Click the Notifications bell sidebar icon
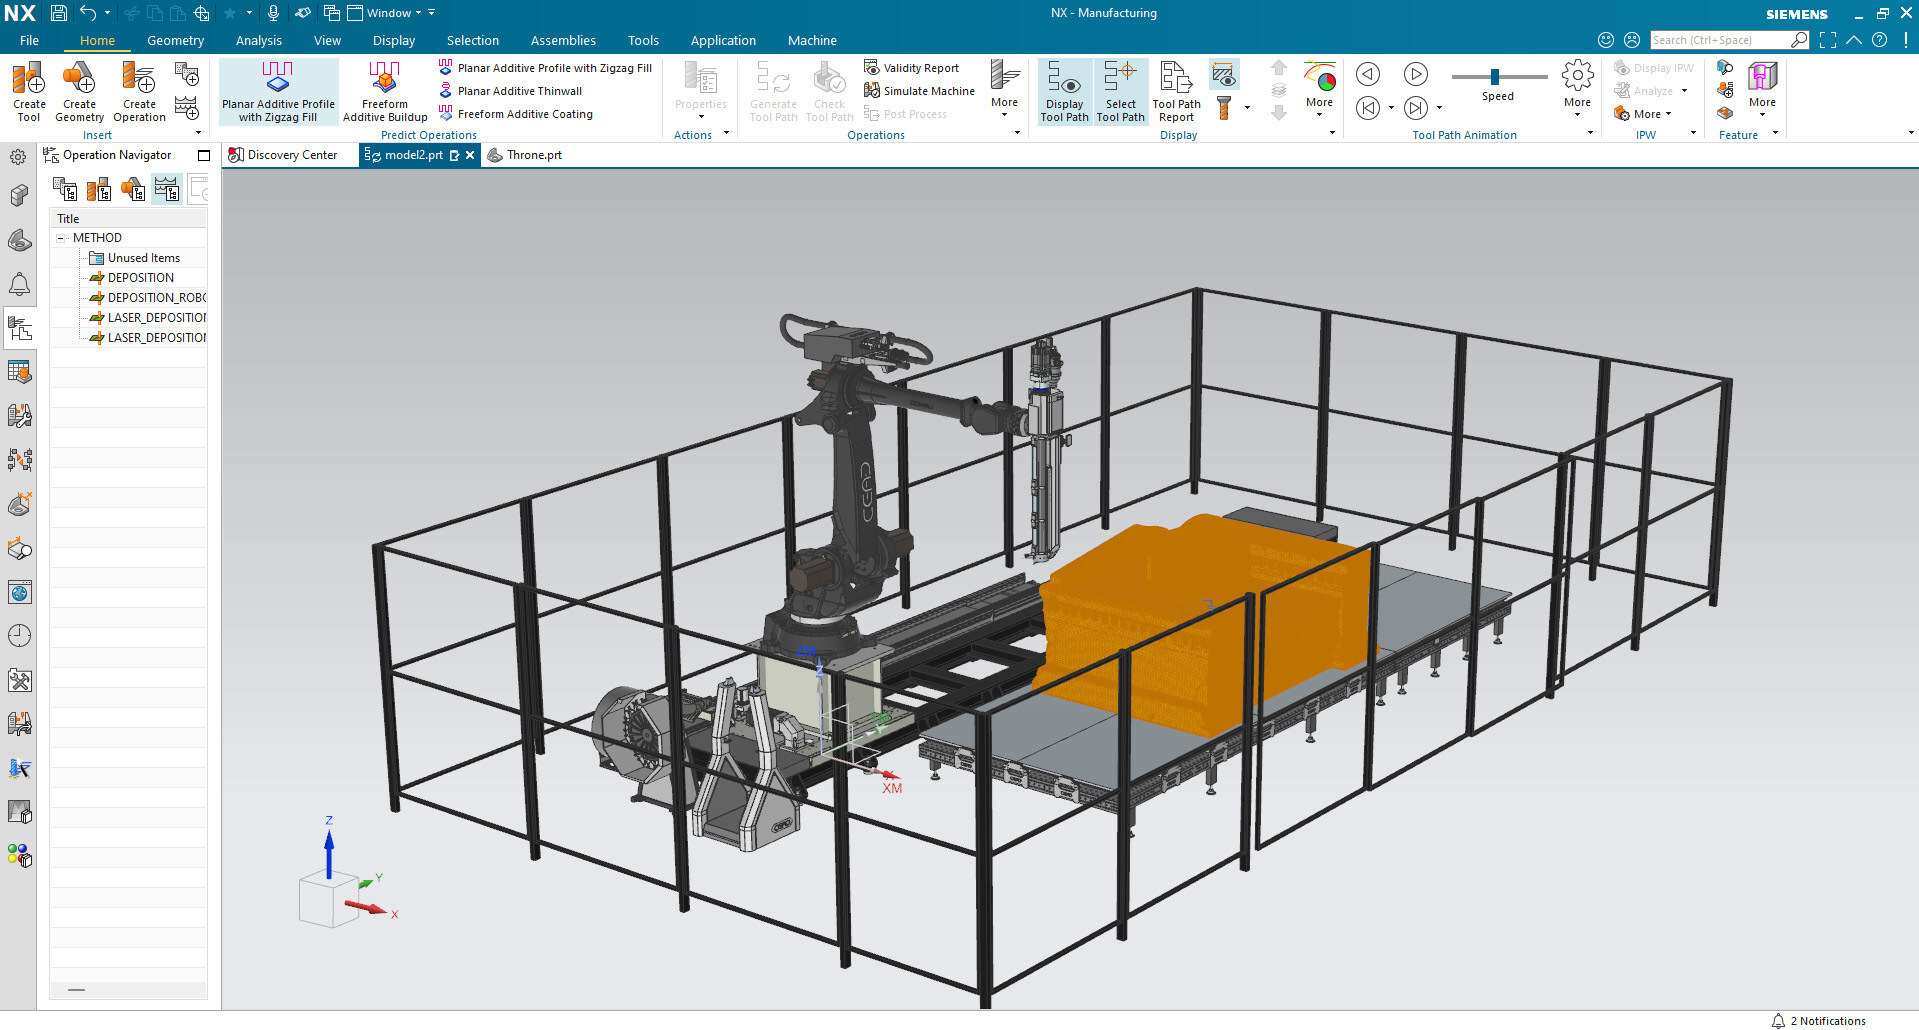The height and width of the screenshot is (1030, 1919). [19, 284]
